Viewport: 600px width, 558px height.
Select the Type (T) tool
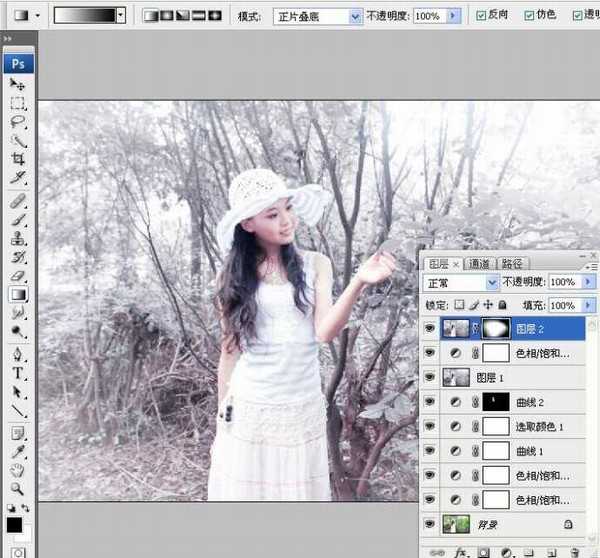(x=18, y=373)
